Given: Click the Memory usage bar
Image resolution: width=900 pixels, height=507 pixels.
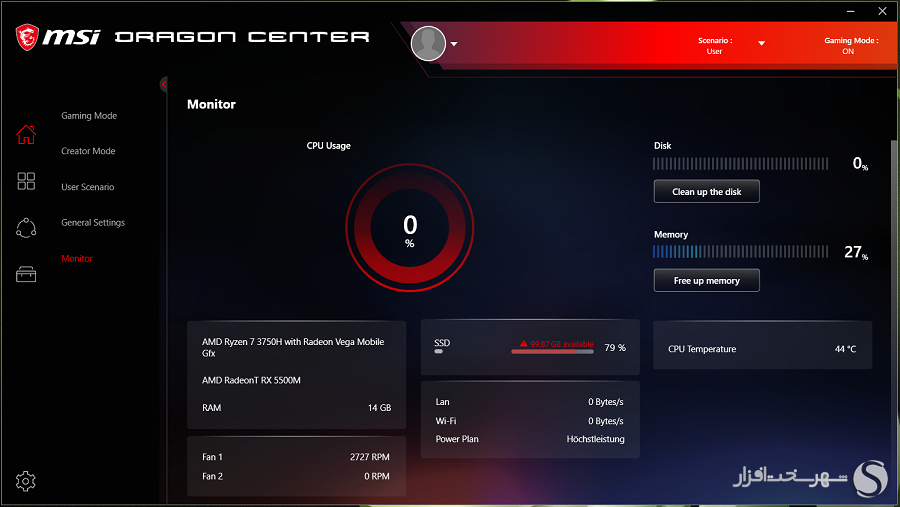Looking at the screenshot, I should [x=740, y=251].
